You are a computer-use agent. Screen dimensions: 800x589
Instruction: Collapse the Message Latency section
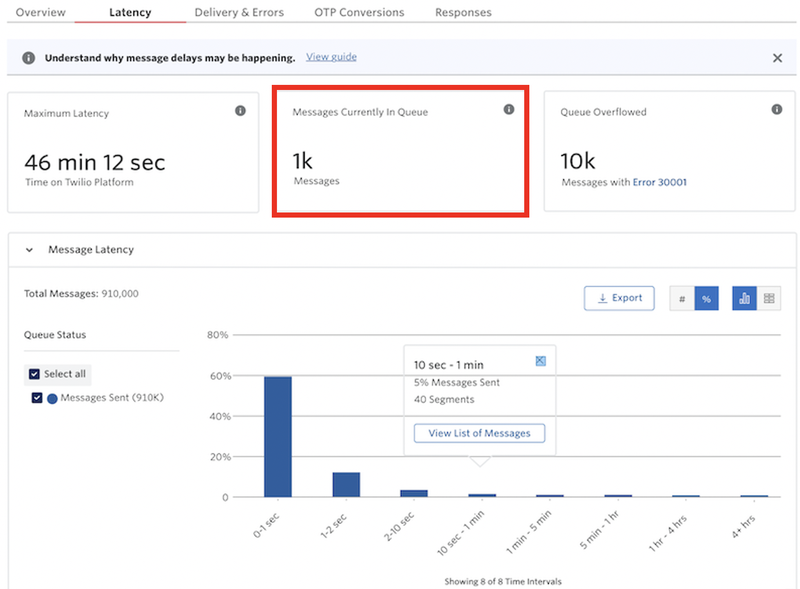[x=27, y=250]
